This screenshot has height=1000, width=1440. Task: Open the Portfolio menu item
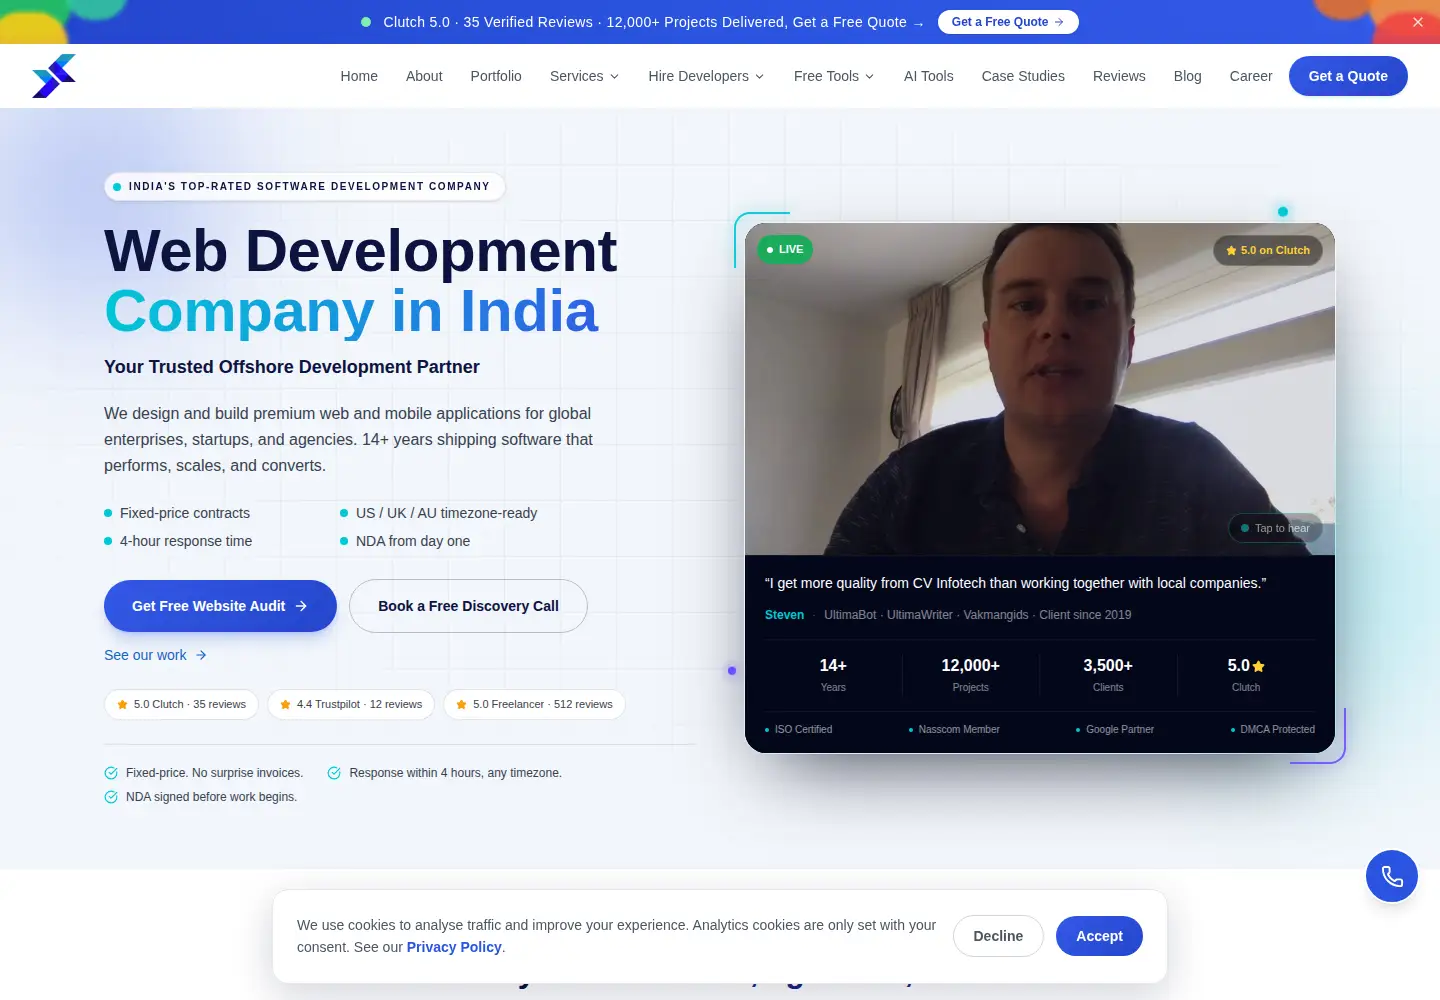(x=496, y=76)
